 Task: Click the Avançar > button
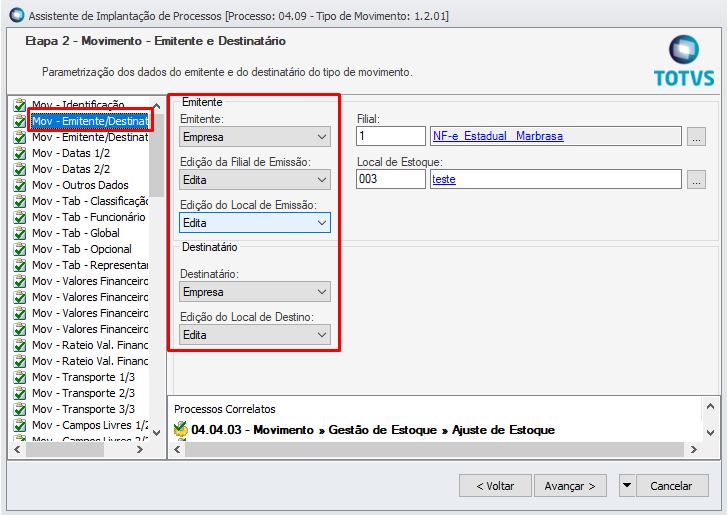[570, 486]
